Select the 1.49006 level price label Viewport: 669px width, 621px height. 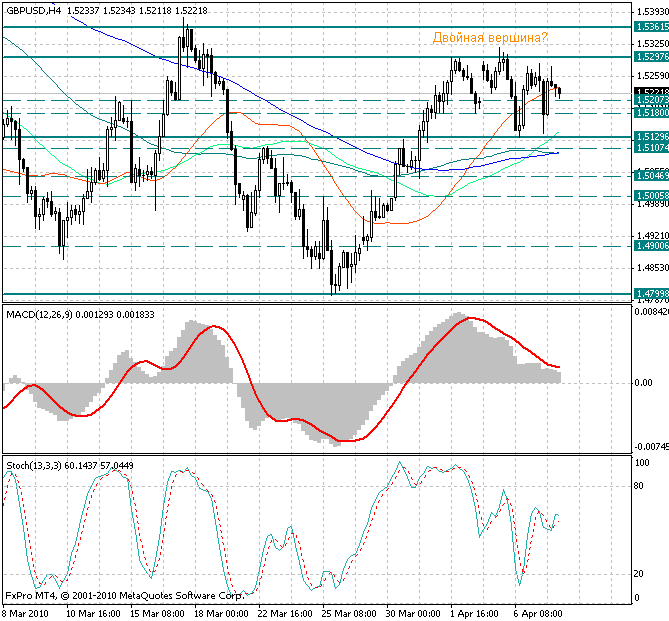pyautogui.click(x=650, y=245)
